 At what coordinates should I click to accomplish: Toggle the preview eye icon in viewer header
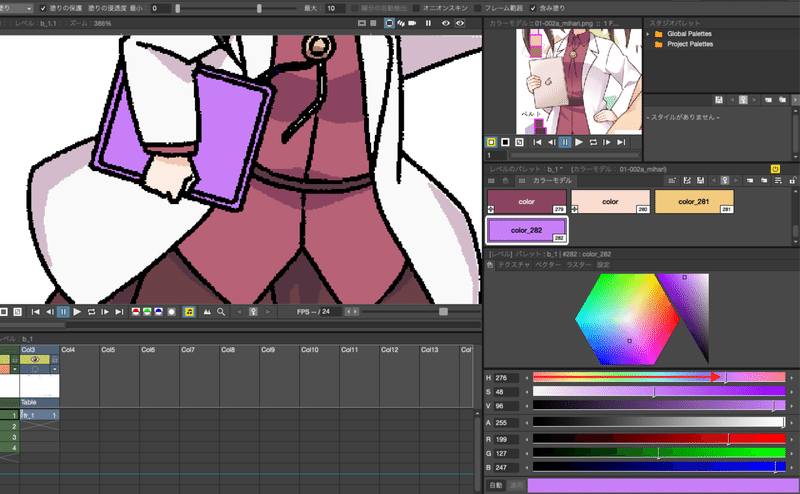[x=445, y=23]
